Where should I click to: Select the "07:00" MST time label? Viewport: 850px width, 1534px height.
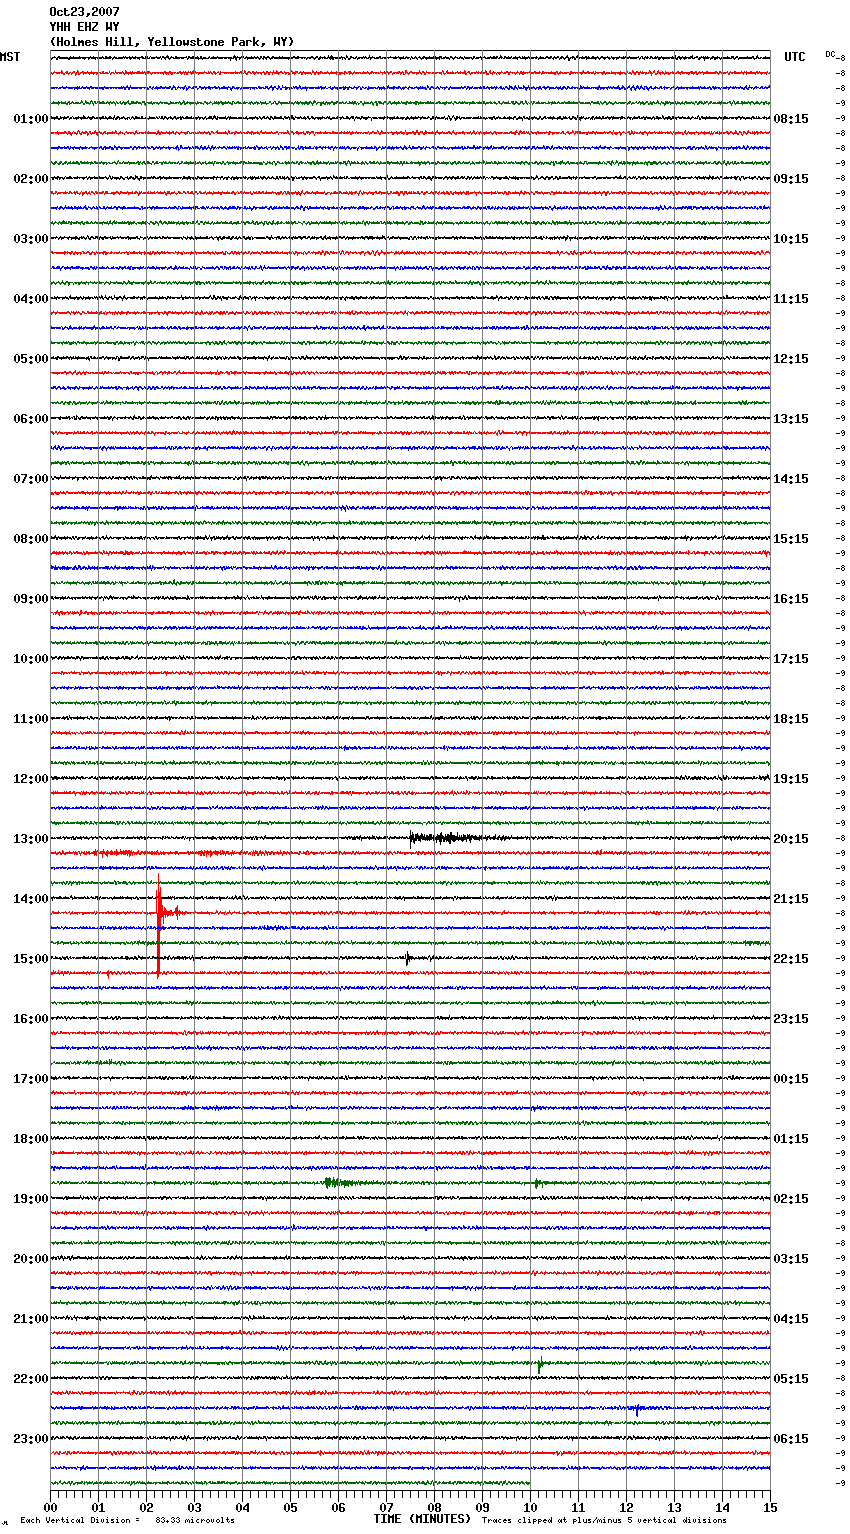point(31,479)
